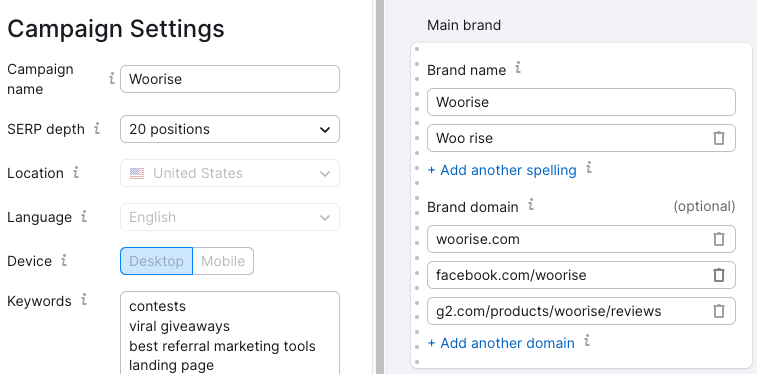Click the info icon next to Location

pos(76,172)
